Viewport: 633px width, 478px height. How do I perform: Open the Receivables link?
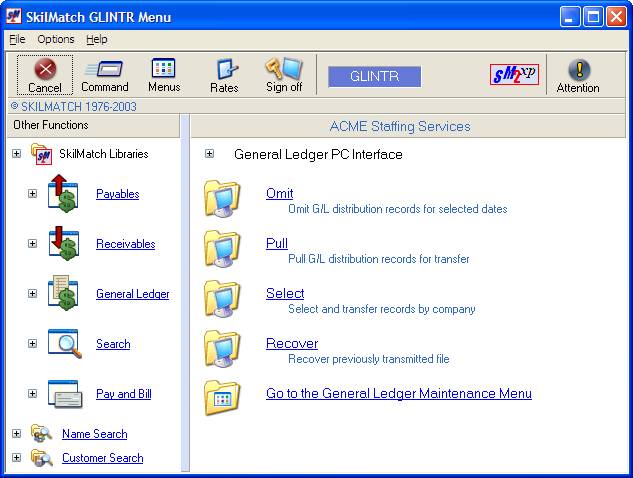(x=126, y=244)
